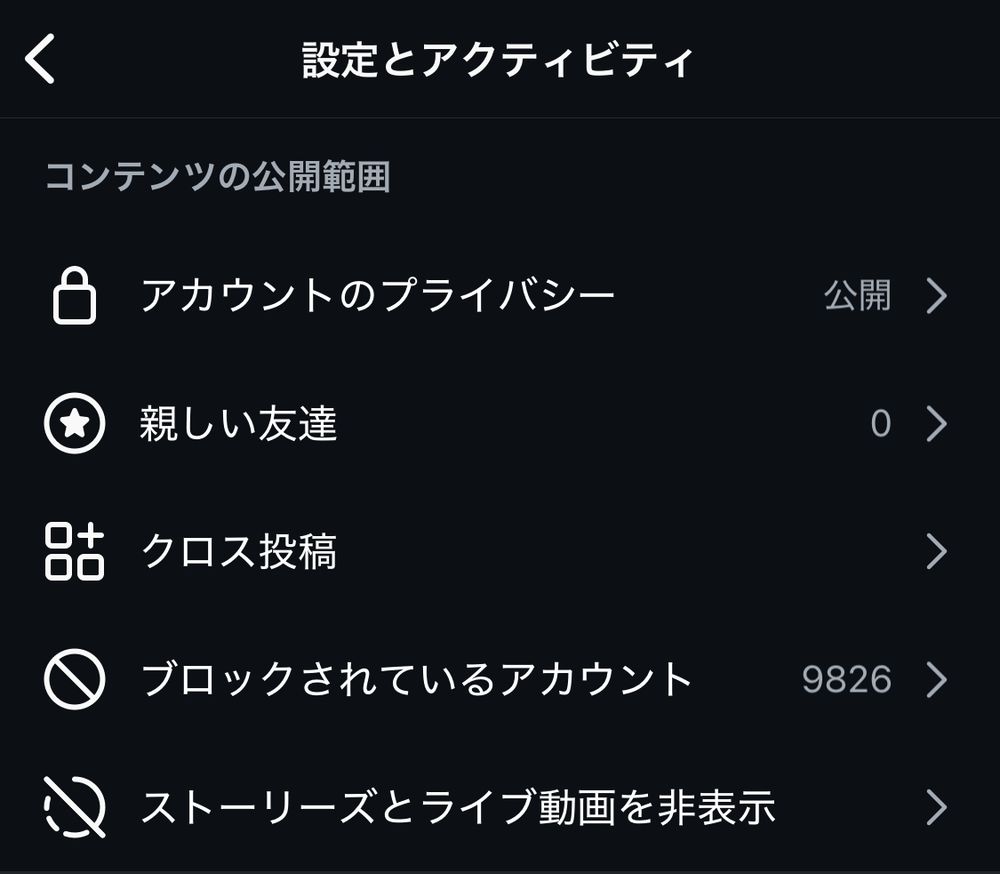Image resolution: width=1000 pixels, height=874 pixels.
Task: Click the 公開 status value
Action: [x=857, y=296]
